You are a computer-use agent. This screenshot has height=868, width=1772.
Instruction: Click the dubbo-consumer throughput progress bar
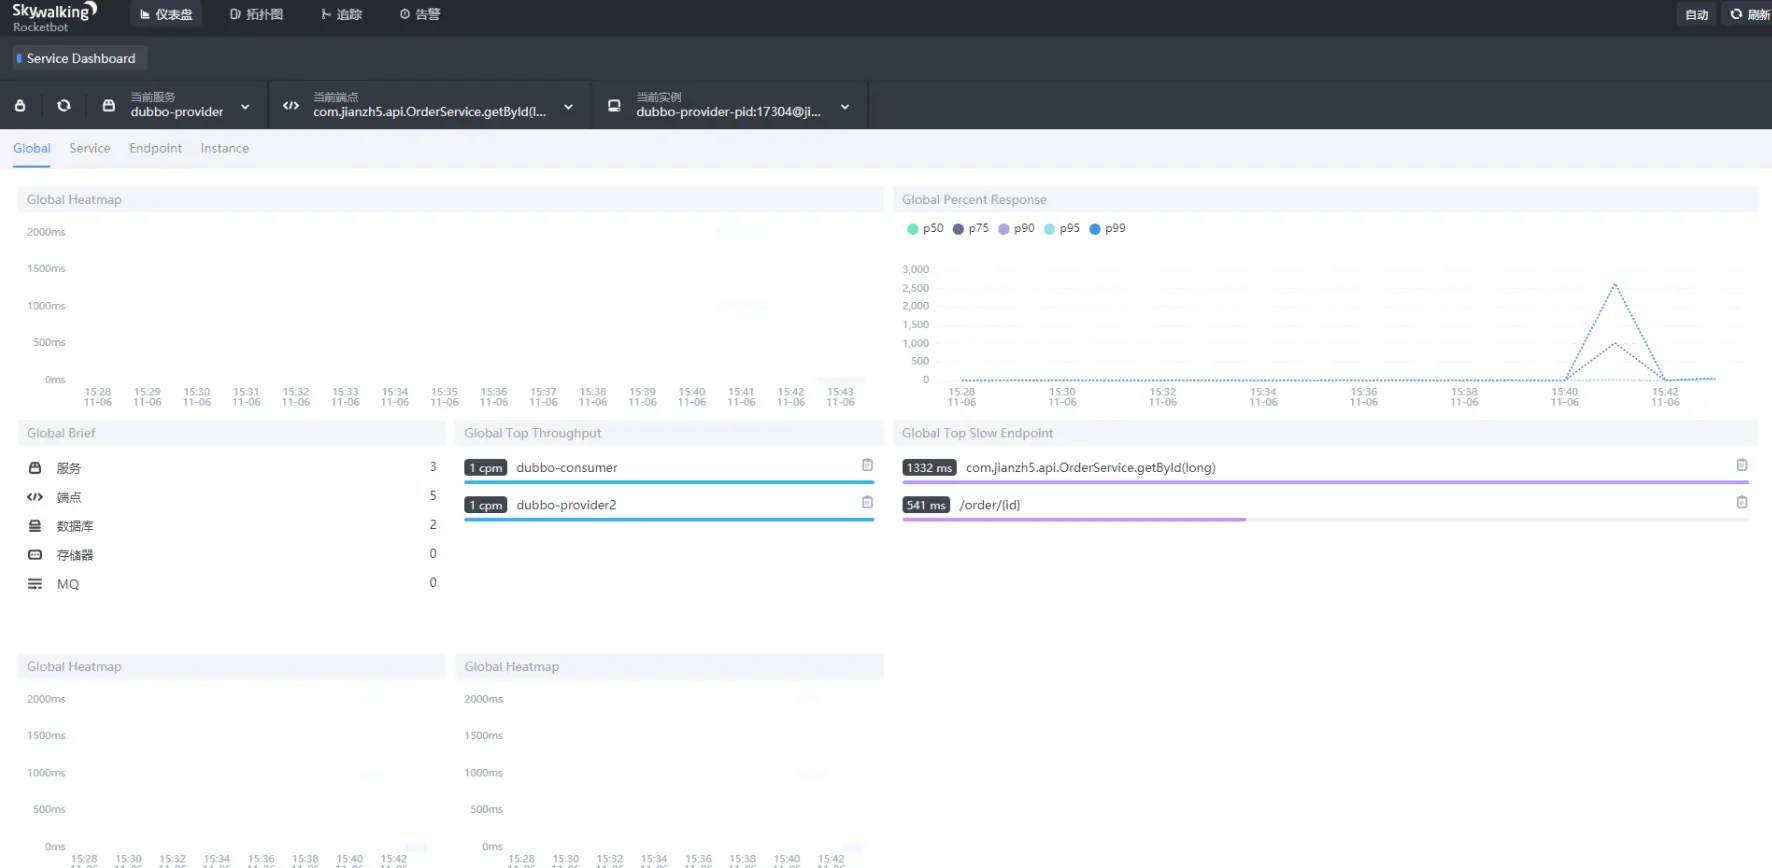669,482
